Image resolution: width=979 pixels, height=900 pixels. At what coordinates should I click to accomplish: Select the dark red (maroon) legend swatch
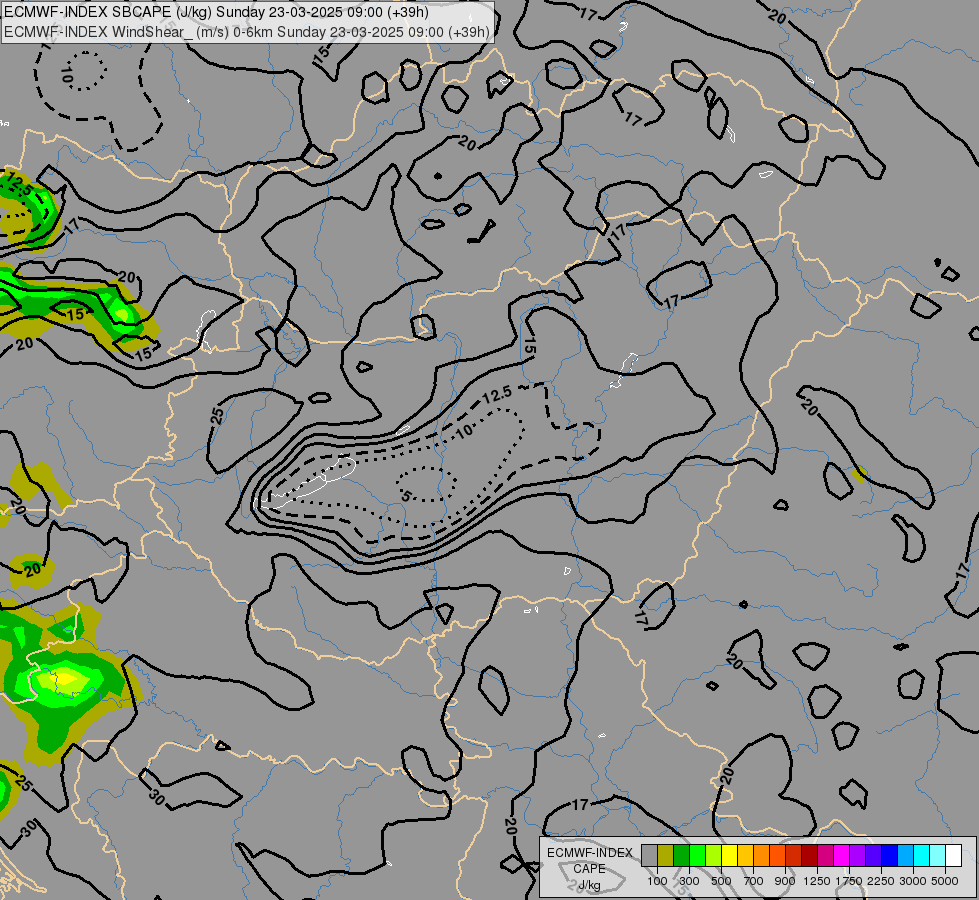point(810,856)
